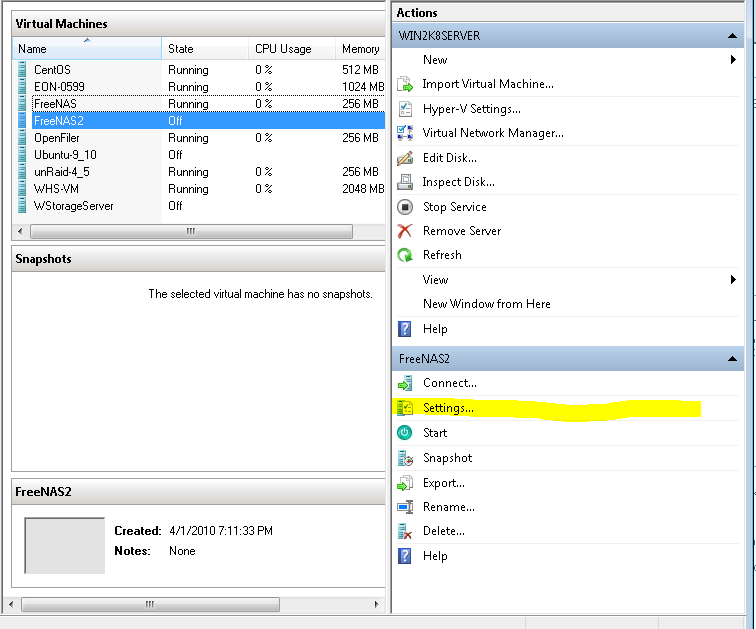The height and width of the screenshot is (629, 756).
Task: Click the red X Remove Server icon
Action: click(405, 231)
